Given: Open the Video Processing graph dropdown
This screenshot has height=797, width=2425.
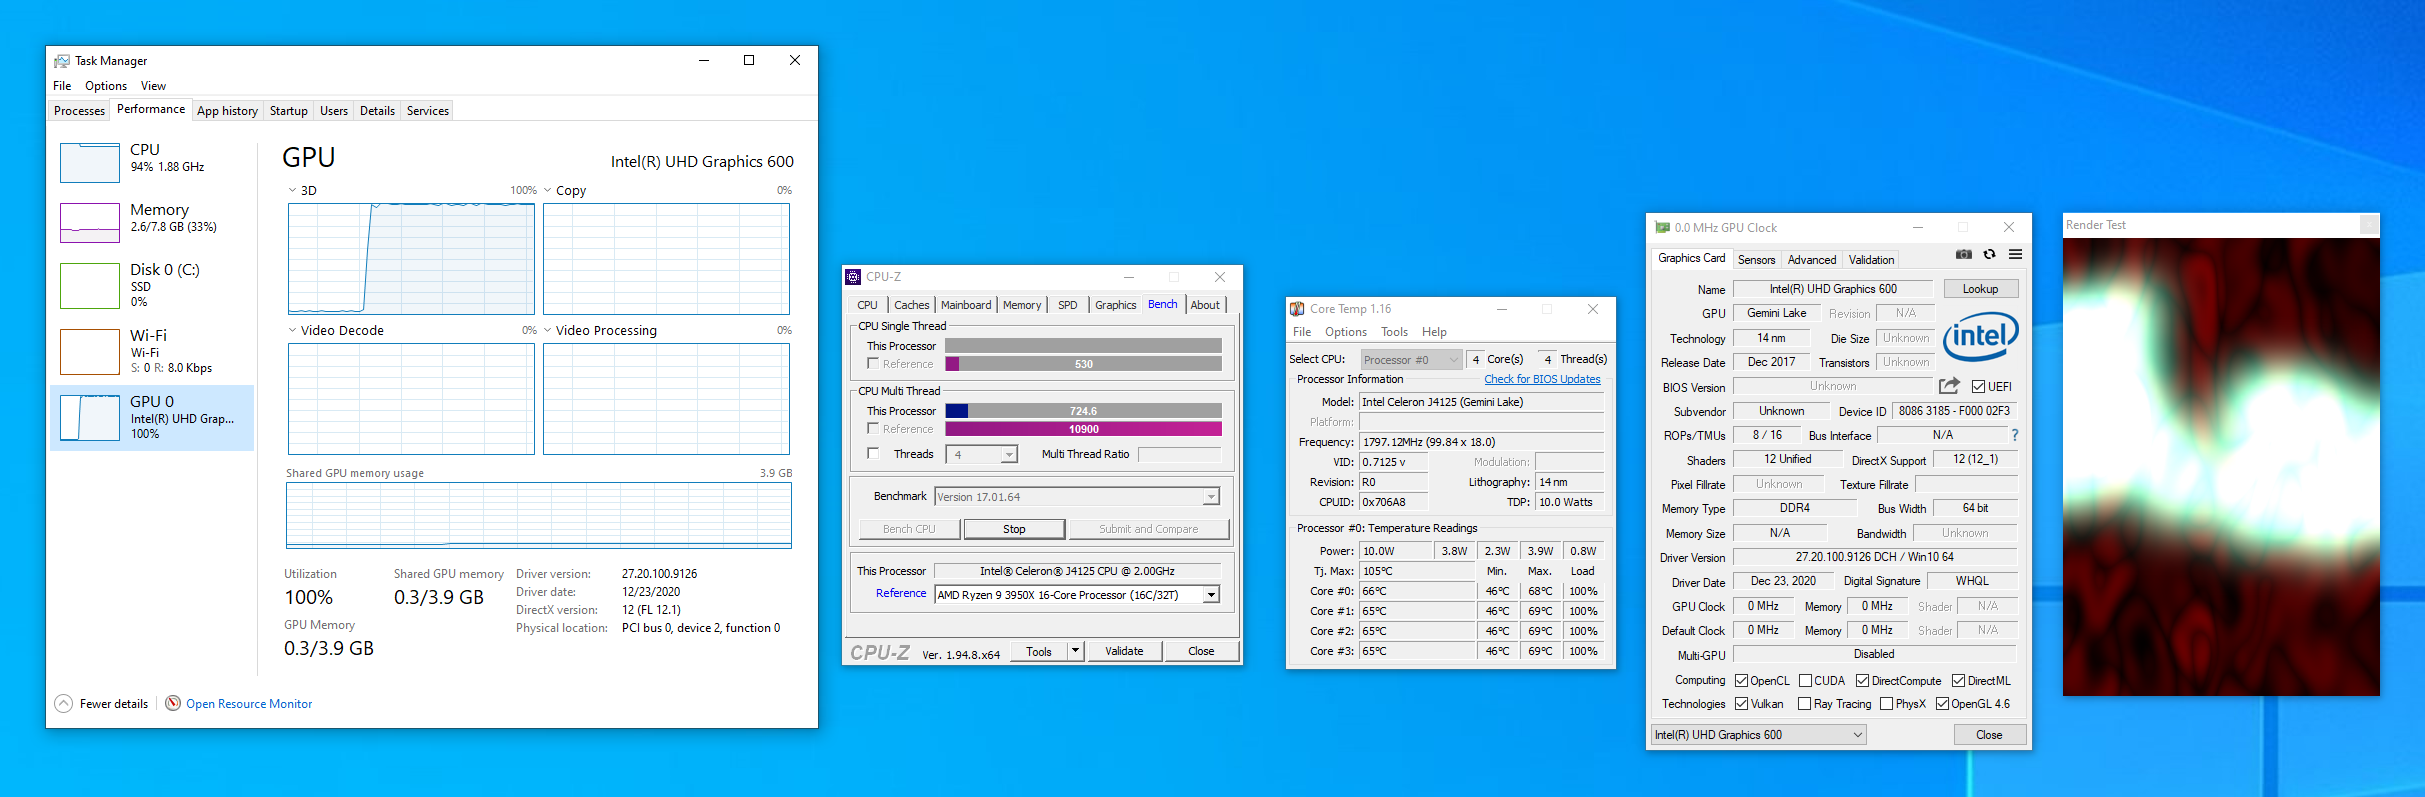Looking at the screenshot, I should click(548, 330).
